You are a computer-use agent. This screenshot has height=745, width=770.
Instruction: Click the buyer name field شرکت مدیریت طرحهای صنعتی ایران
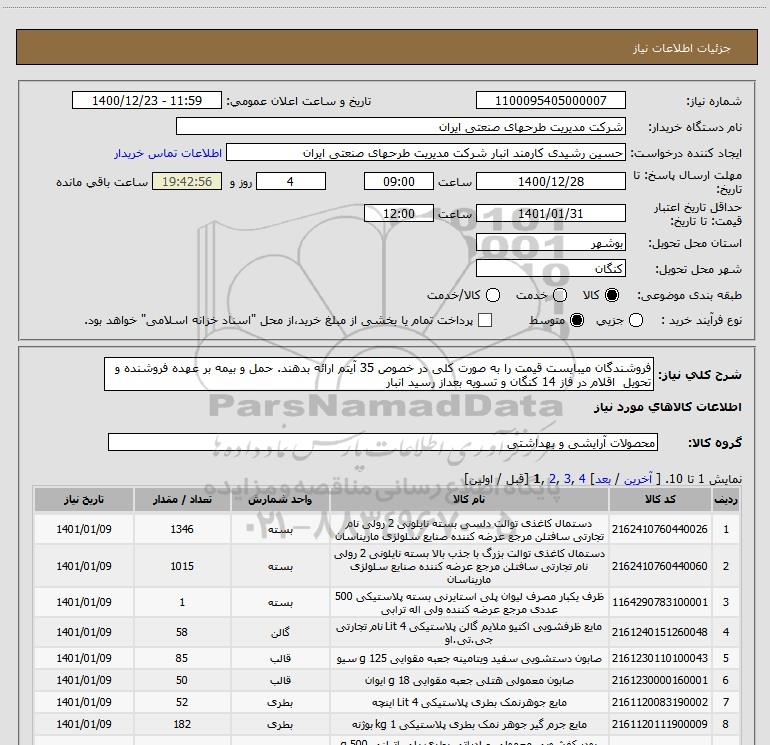click(401, 126)
